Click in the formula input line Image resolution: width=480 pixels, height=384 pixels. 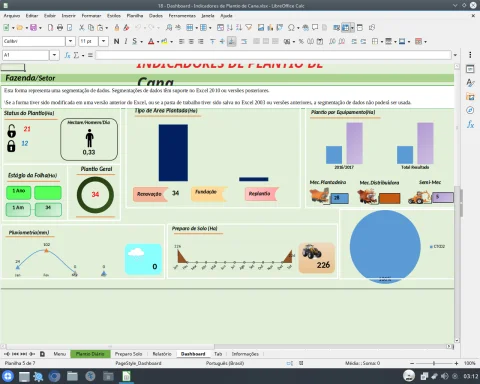273,55
